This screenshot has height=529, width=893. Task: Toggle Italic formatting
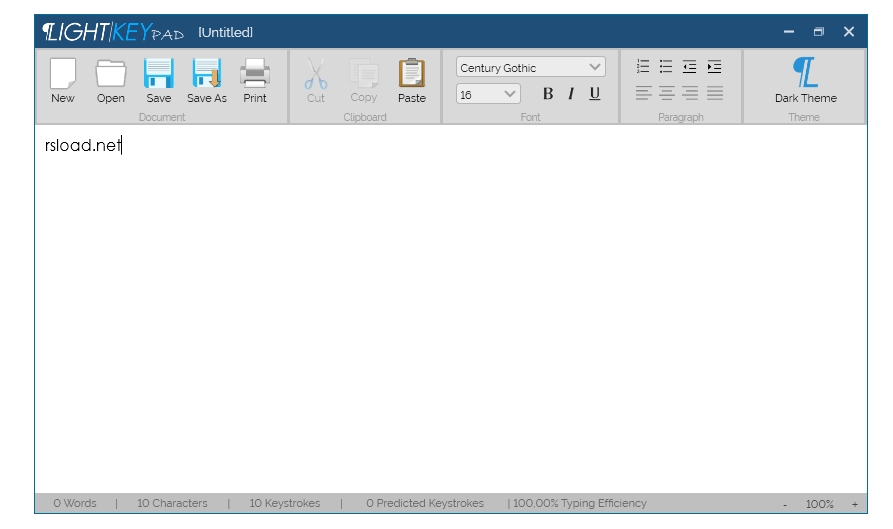point(571,93)
